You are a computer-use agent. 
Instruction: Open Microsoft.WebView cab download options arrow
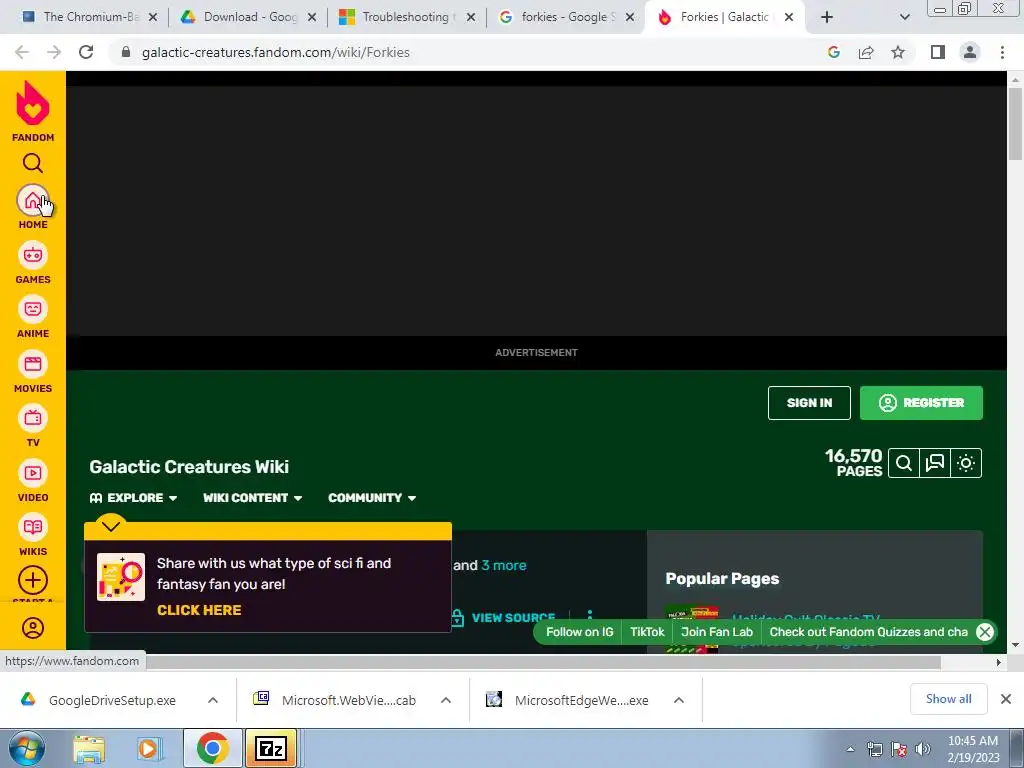pos(446,700)
